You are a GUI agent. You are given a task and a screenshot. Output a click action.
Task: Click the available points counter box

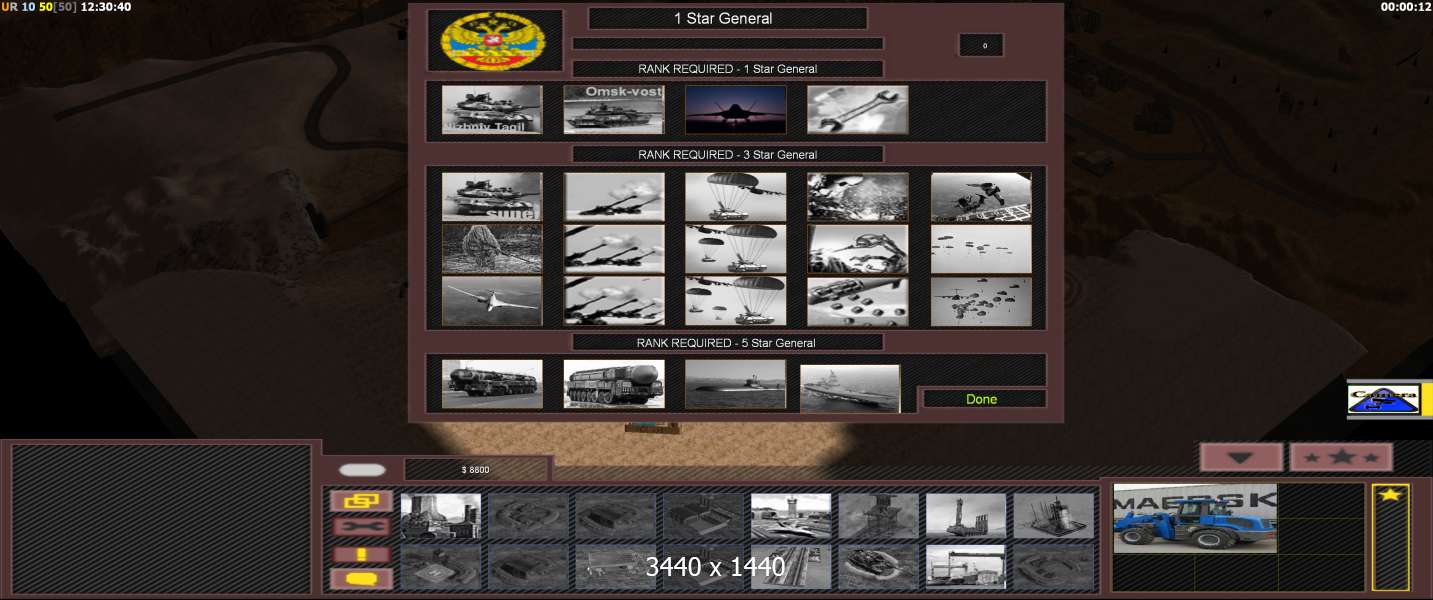[981, 45]
